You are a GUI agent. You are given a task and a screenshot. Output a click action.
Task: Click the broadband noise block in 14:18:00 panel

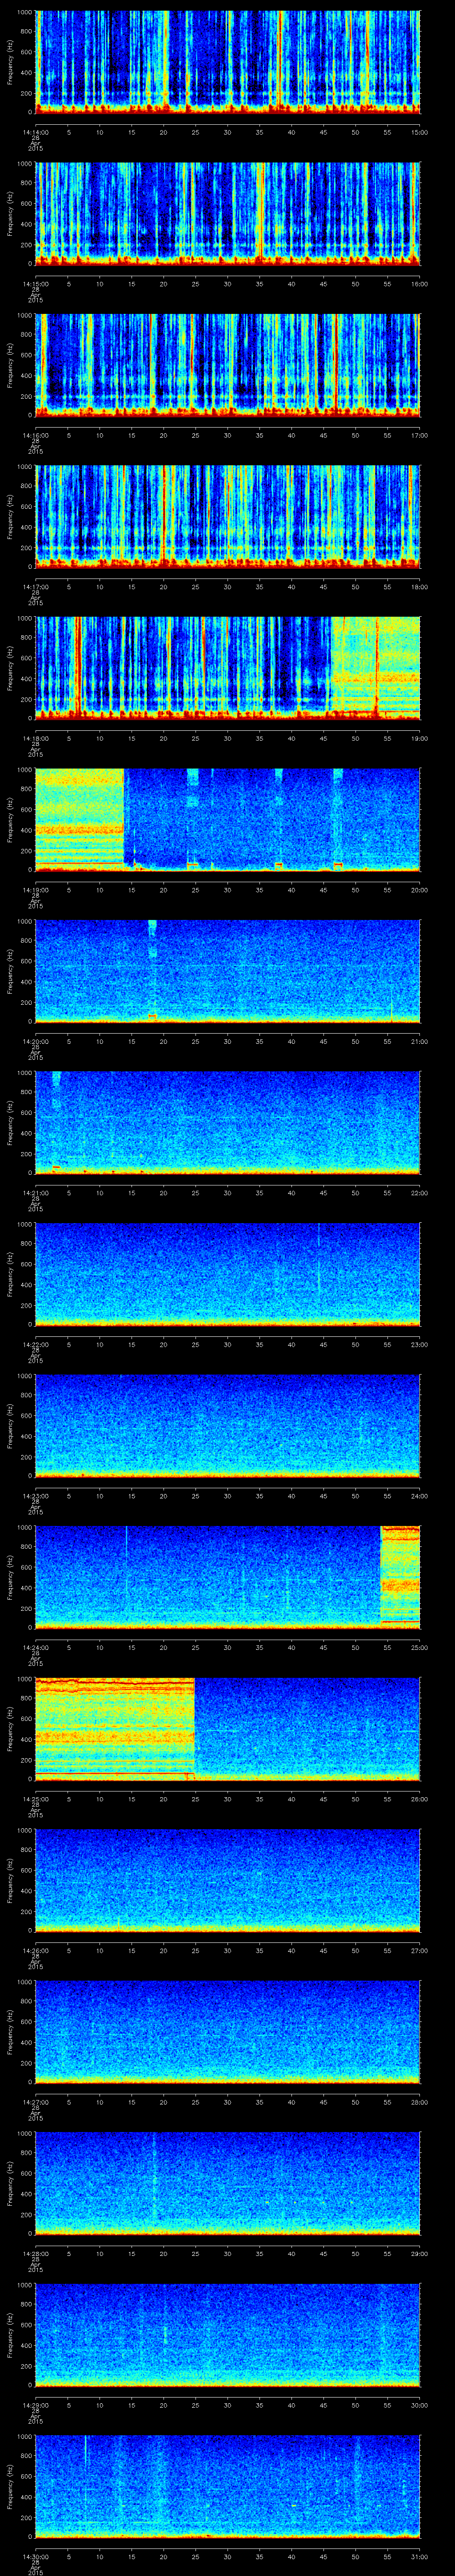click(376, 668)
